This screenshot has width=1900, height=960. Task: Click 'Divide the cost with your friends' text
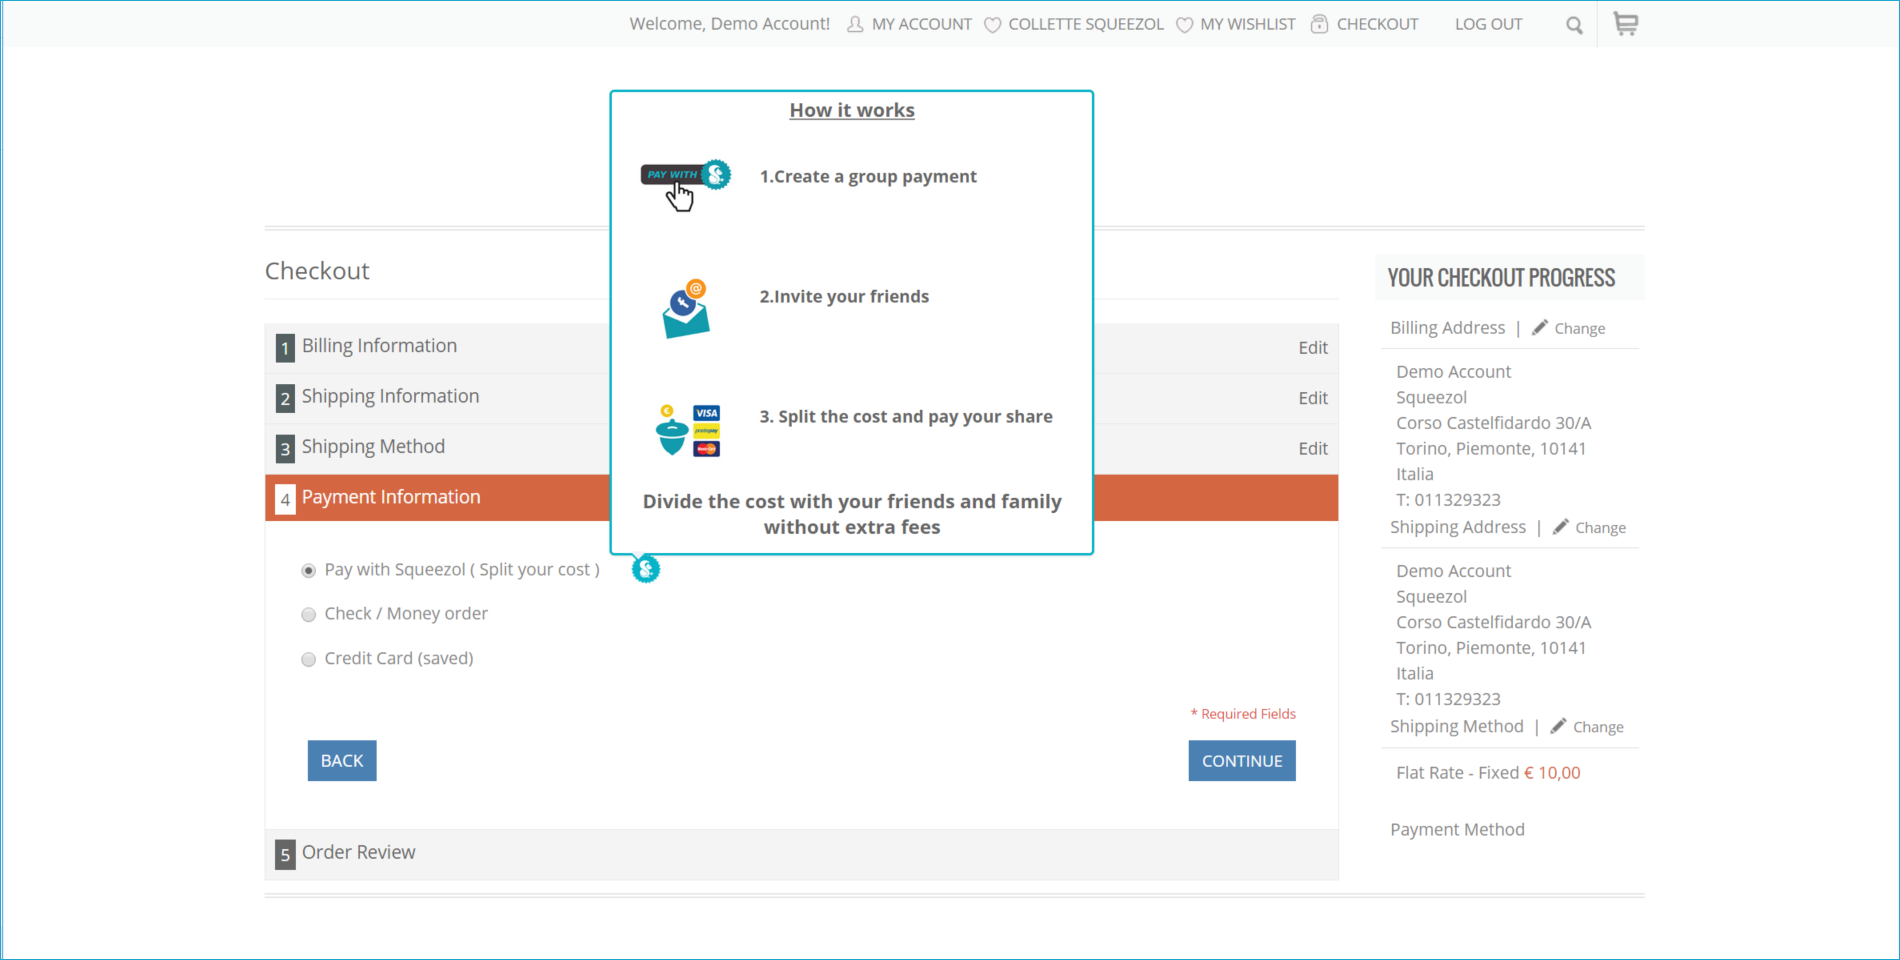[x=852, y=514]
